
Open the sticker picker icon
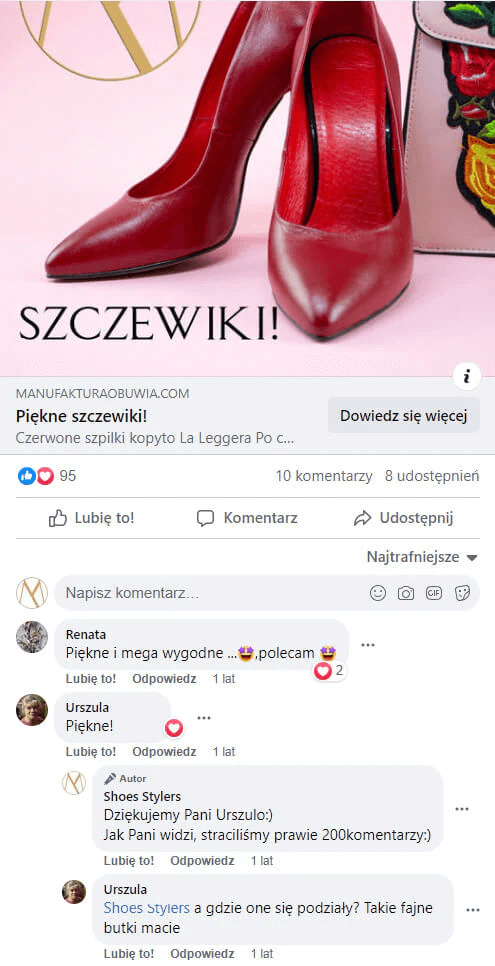462,593
